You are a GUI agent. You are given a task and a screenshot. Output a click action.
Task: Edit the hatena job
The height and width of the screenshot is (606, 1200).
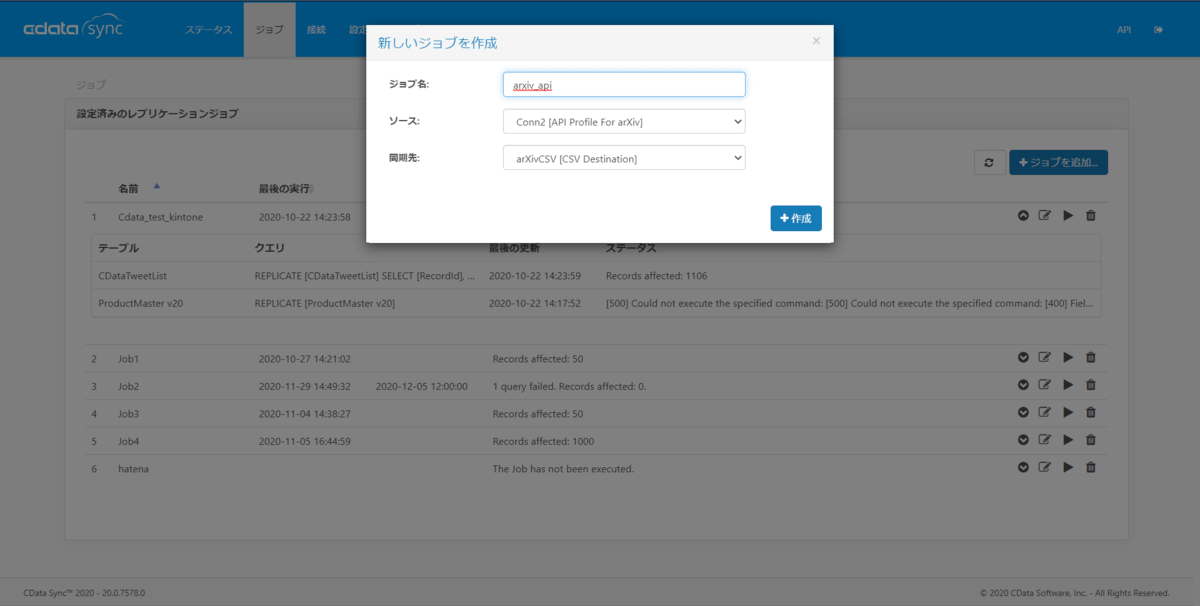pyautogui.click(x=1045, y=467)
